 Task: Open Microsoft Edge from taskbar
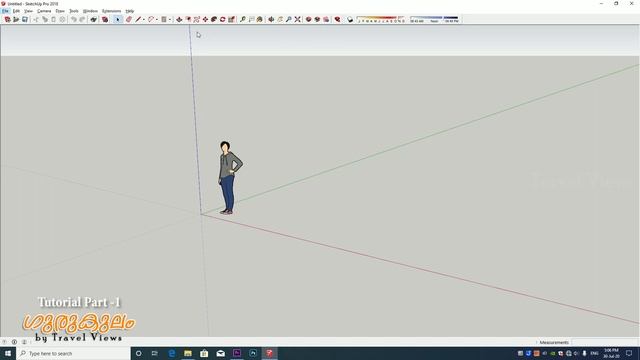[171, 353]
